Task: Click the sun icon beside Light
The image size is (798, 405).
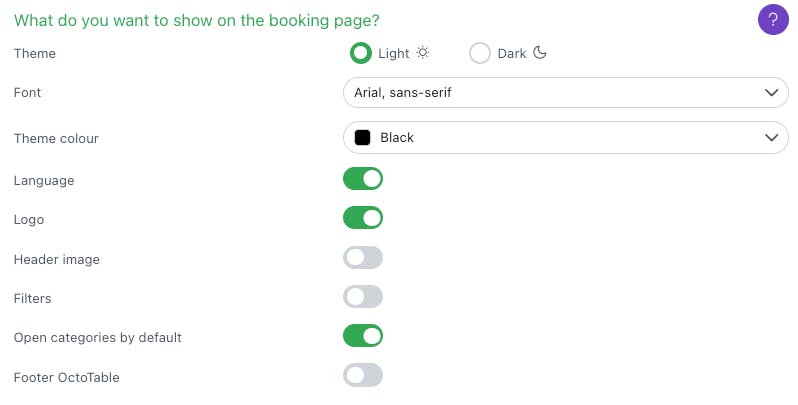Action: tap(423, 53)
